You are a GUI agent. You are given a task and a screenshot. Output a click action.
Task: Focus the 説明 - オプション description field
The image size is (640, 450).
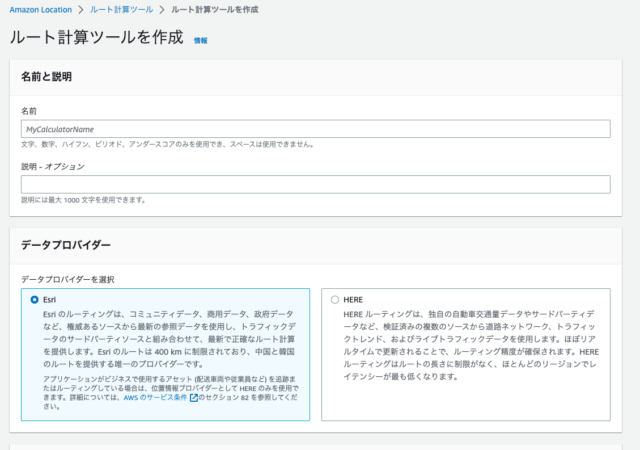click(x=316, y=185)
